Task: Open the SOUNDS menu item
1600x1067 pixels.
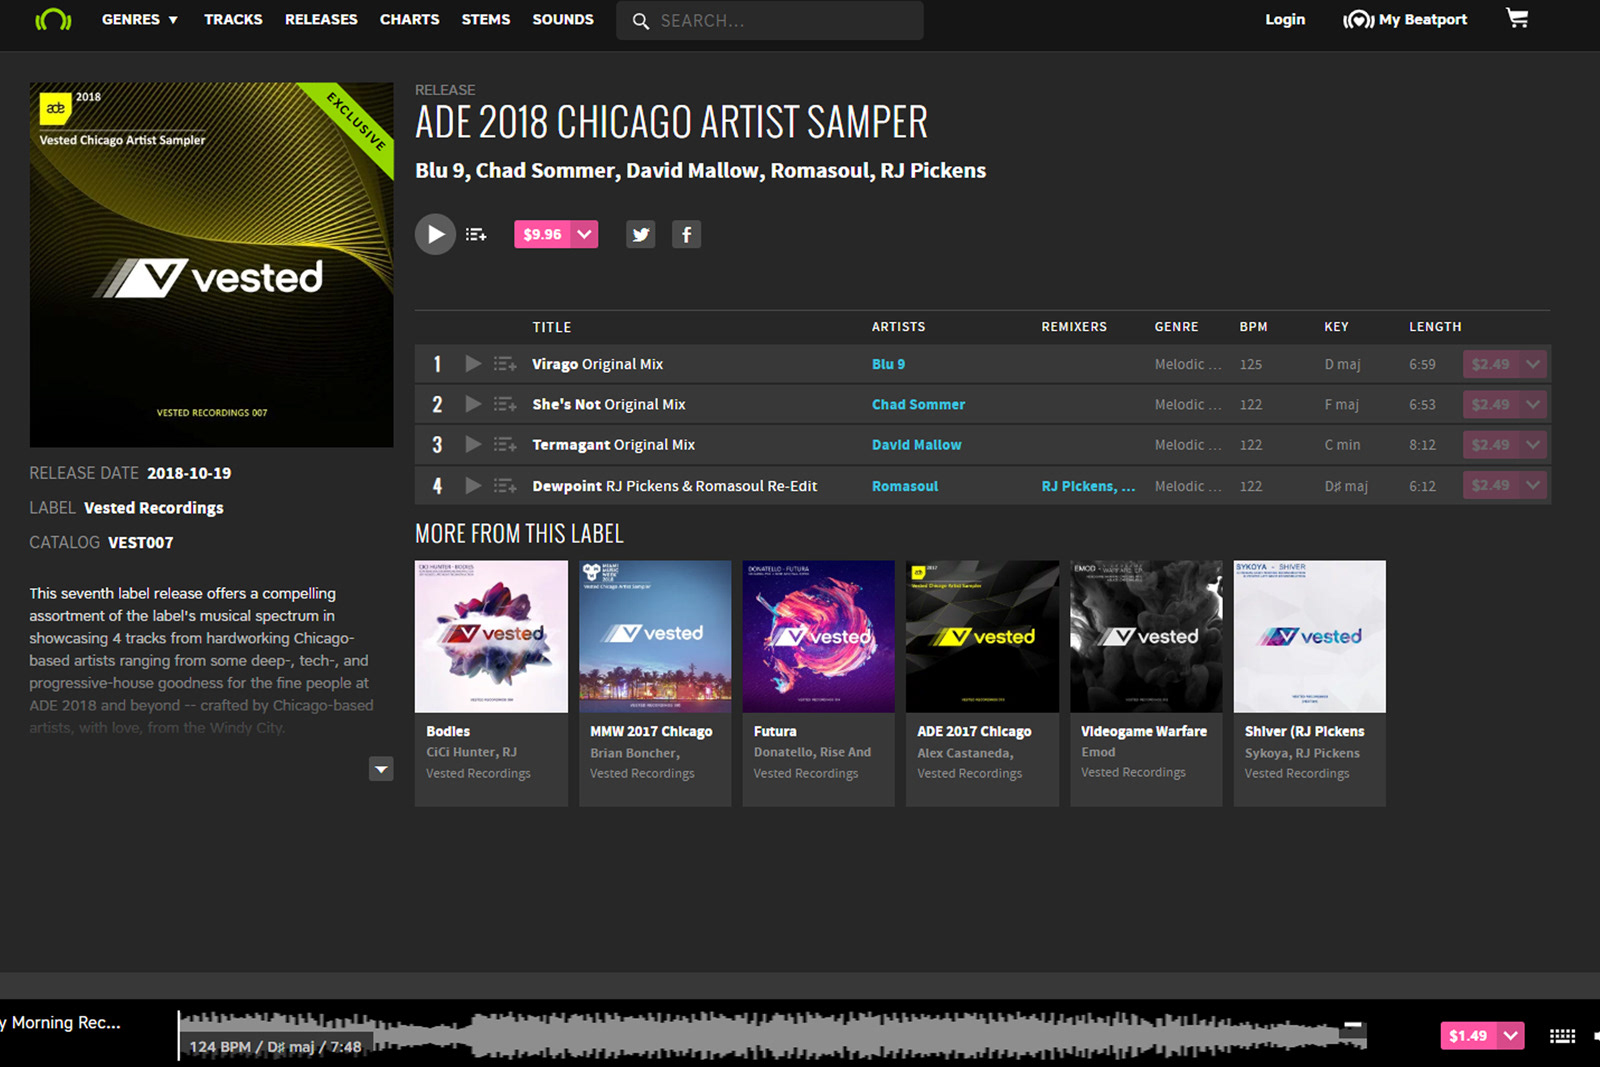Action: [563, 19]
